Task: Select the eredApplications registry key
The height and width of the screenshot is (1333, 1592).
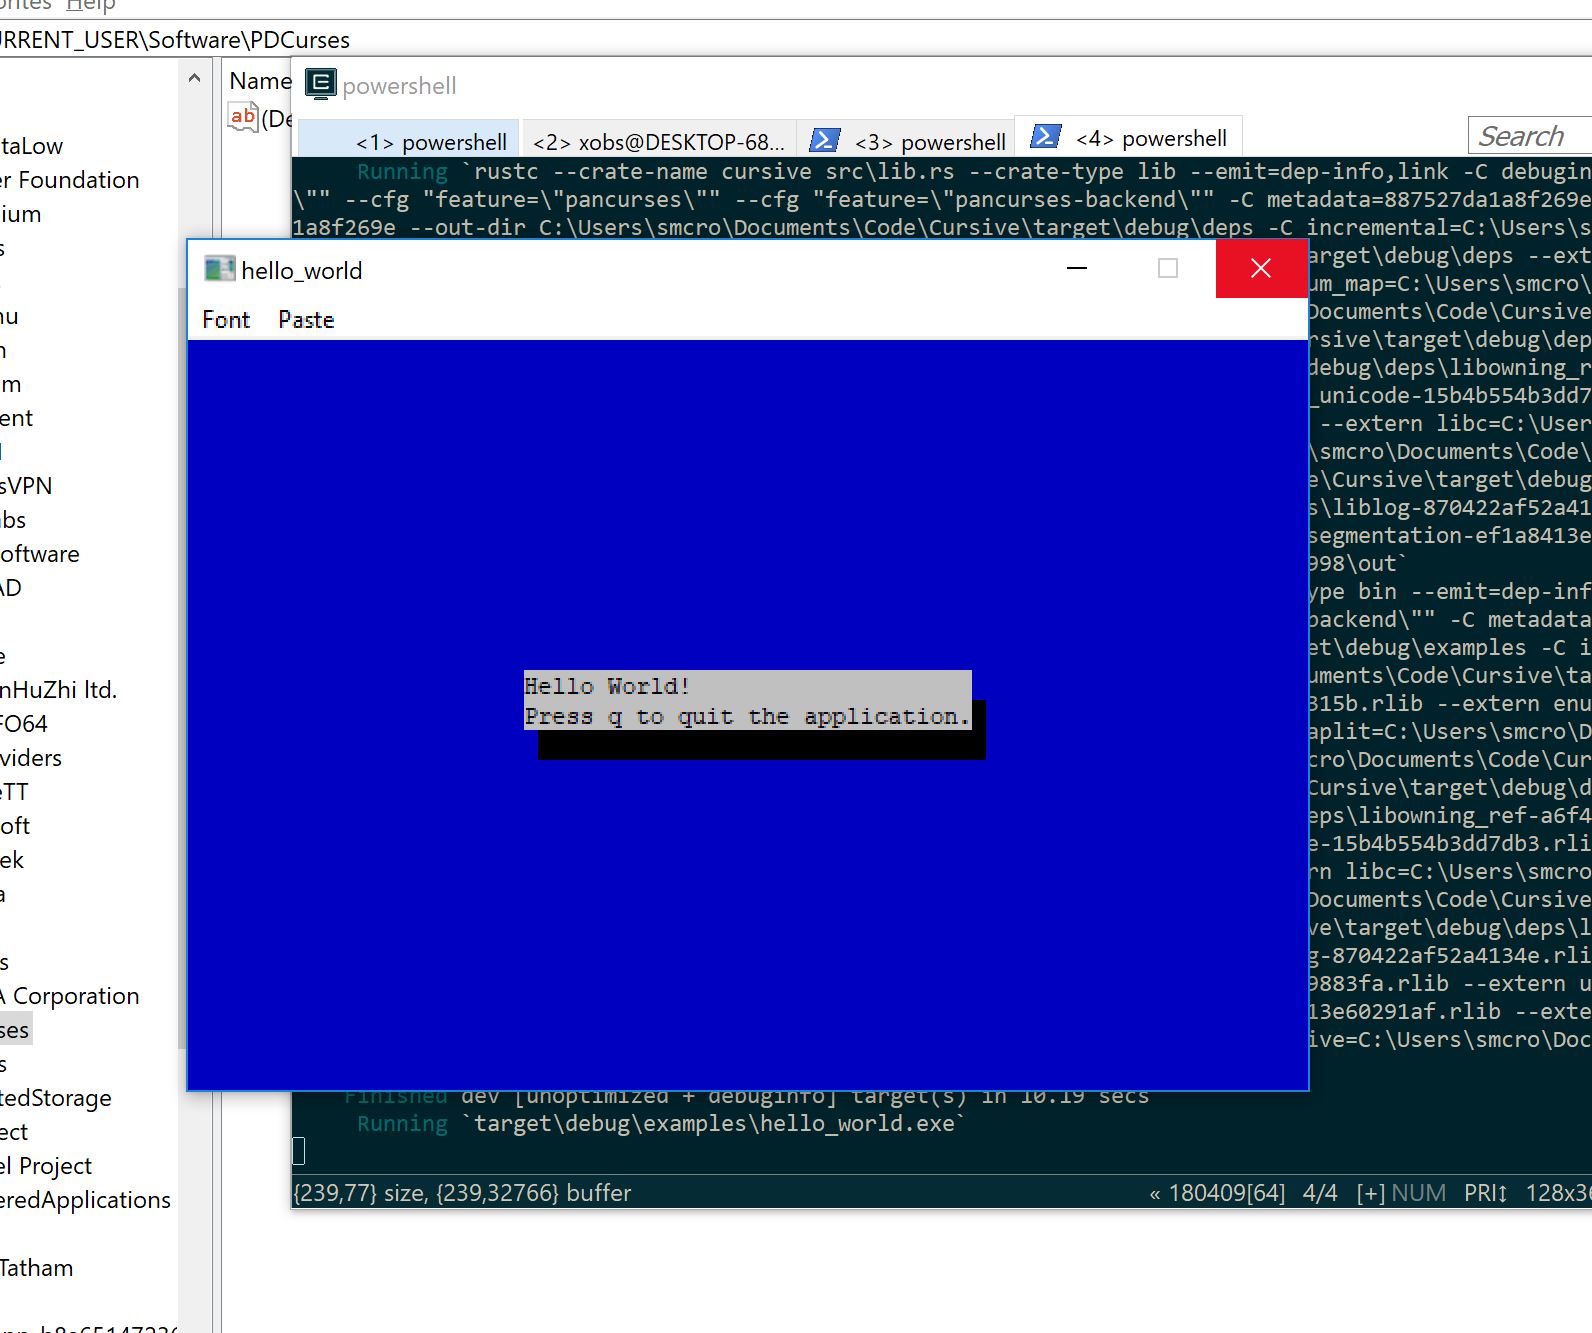Action: click(x=86, y=1200)
